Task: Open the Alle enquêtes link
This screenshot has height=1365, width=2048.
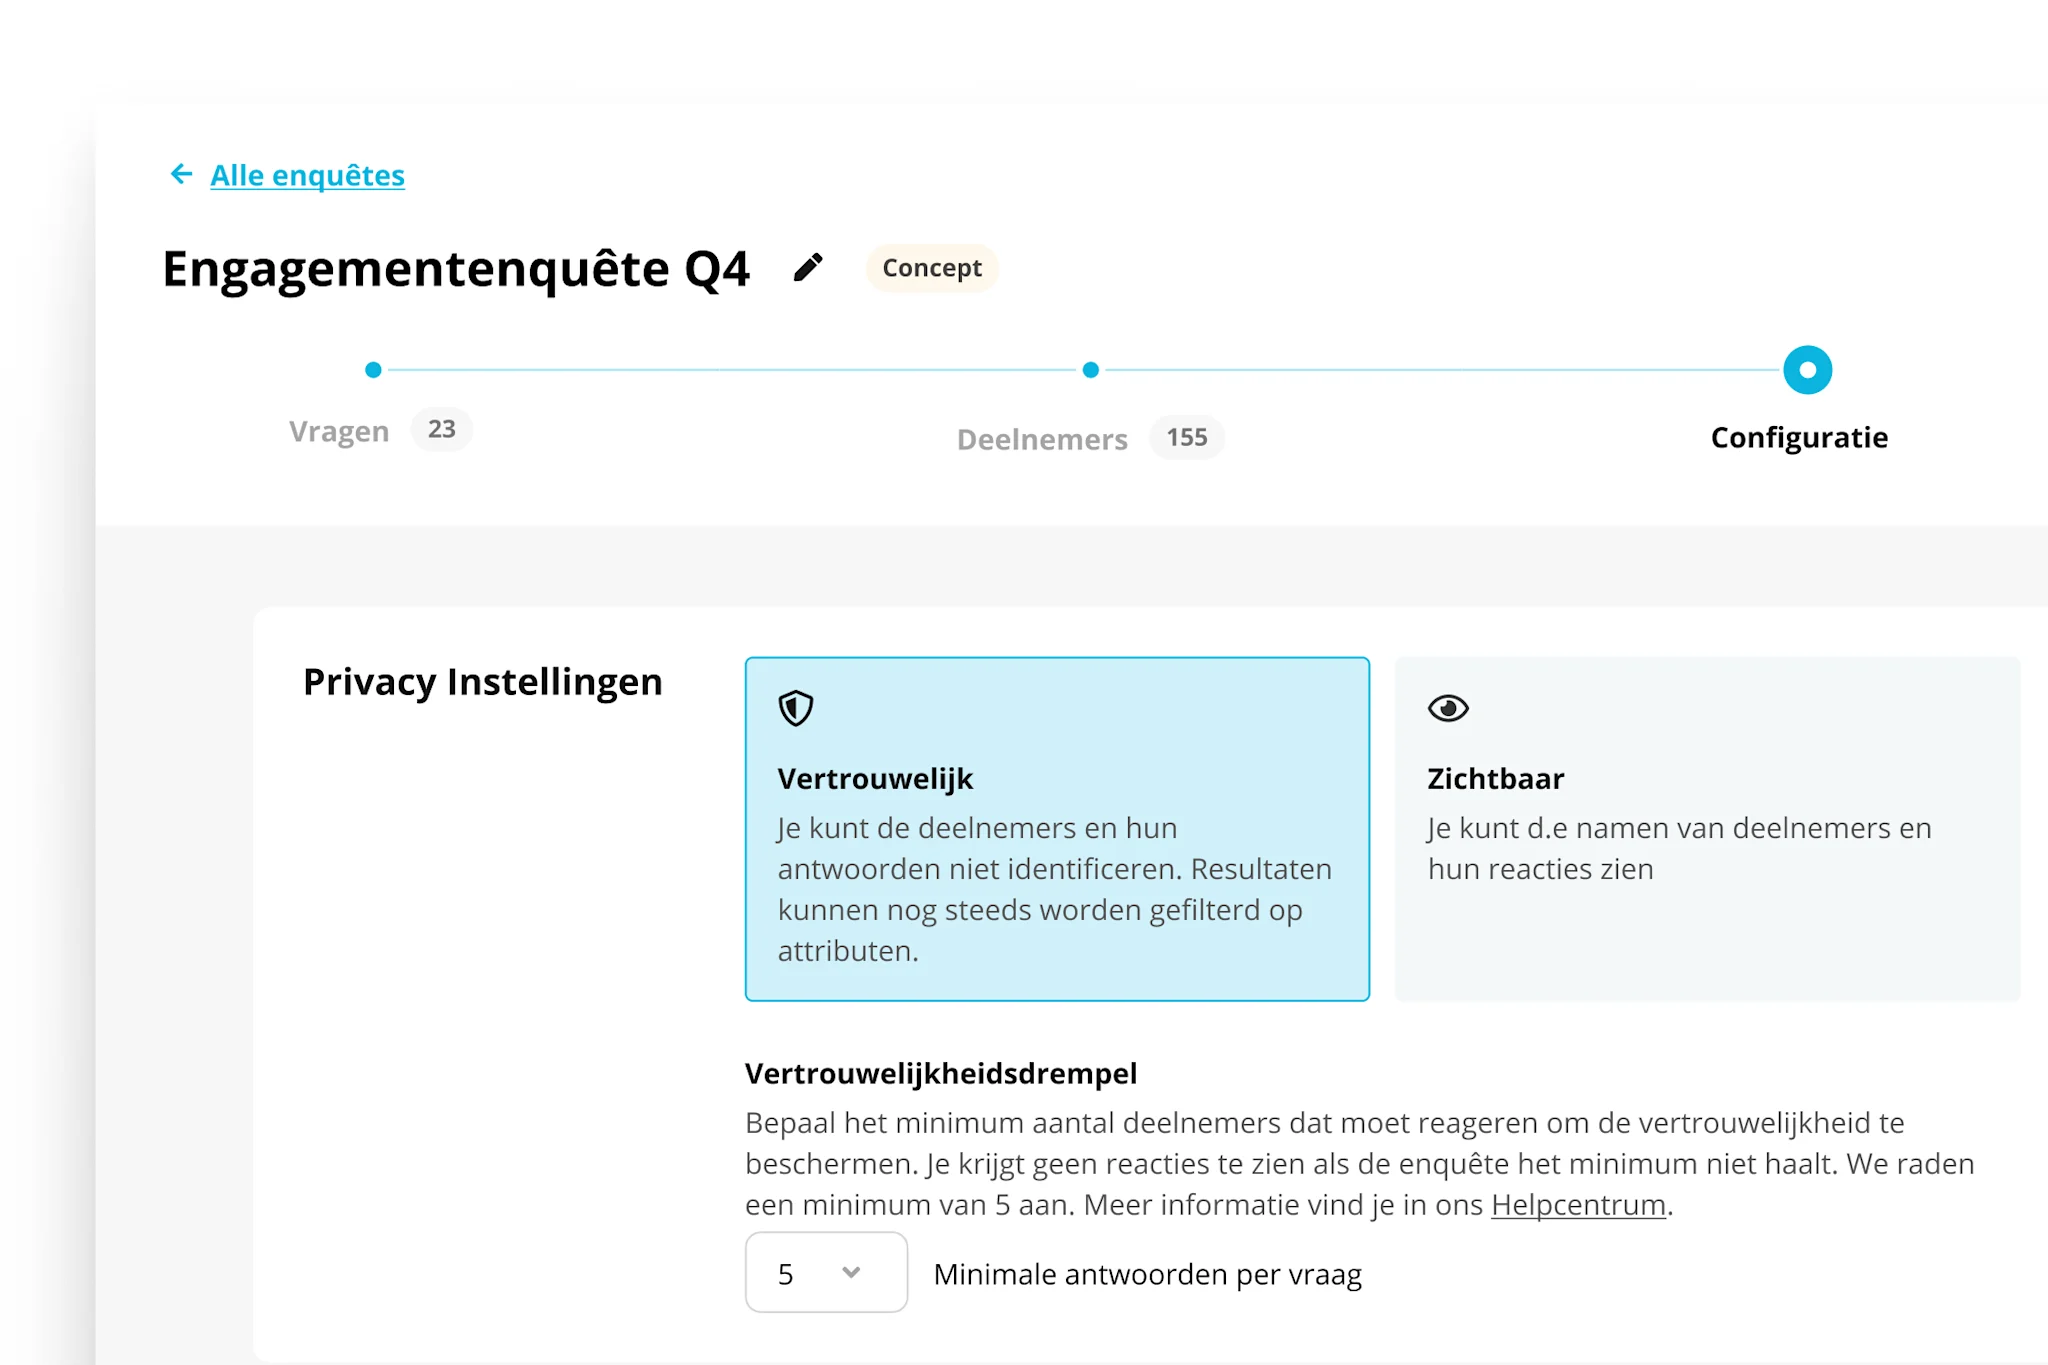Action: tap(307, 175)
